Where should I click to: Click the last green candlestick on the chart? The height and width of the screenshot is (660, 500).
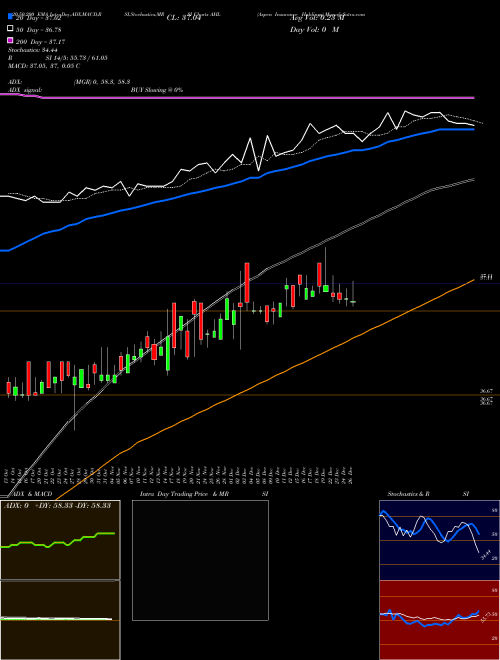pos(353,302)
